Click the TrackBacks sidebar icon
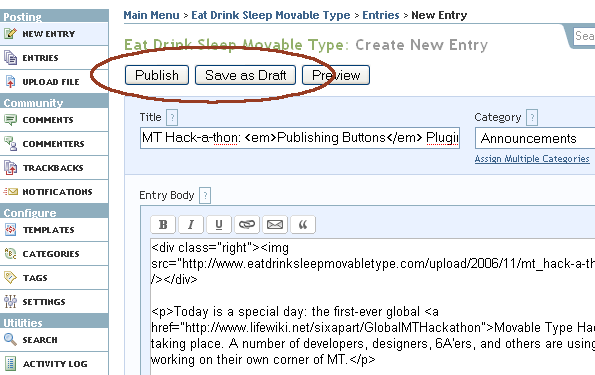Screen dimensions: 595x375 [x=10, y=167]
